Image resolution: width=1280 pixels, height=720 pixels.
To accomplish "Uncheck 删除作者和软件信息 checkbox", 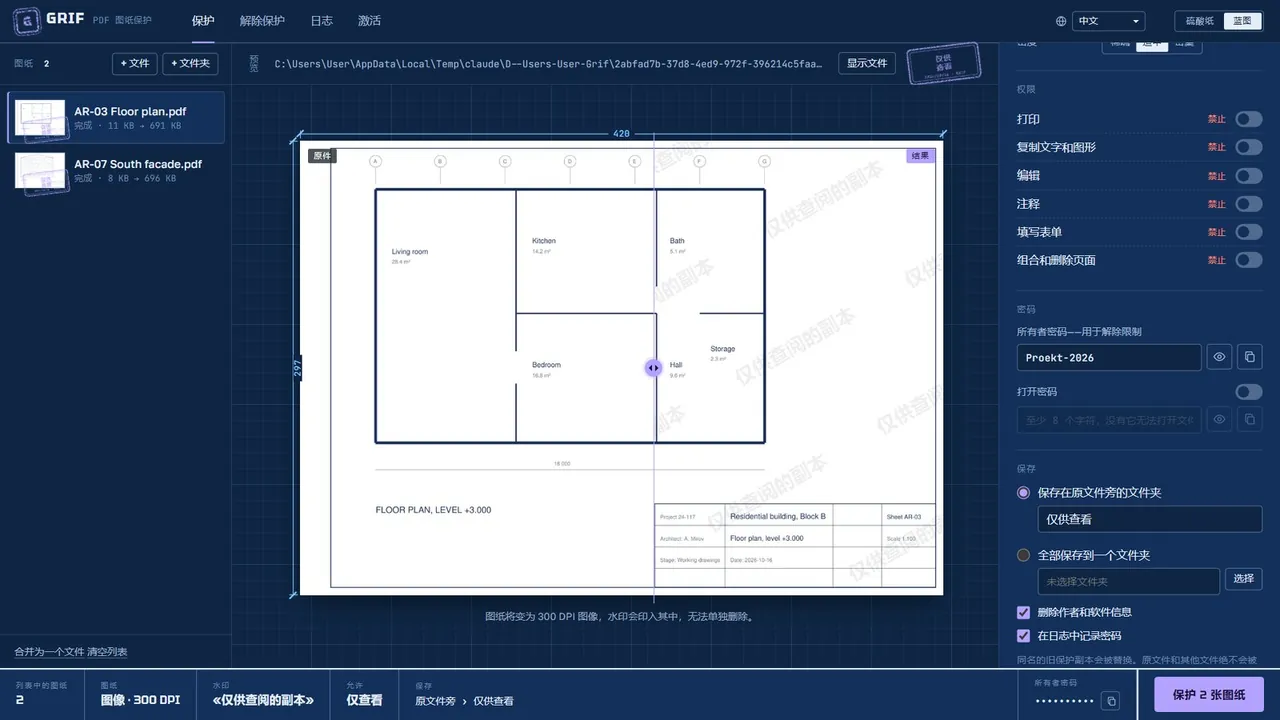I will pyautogui.click(x=1023, y=612).
